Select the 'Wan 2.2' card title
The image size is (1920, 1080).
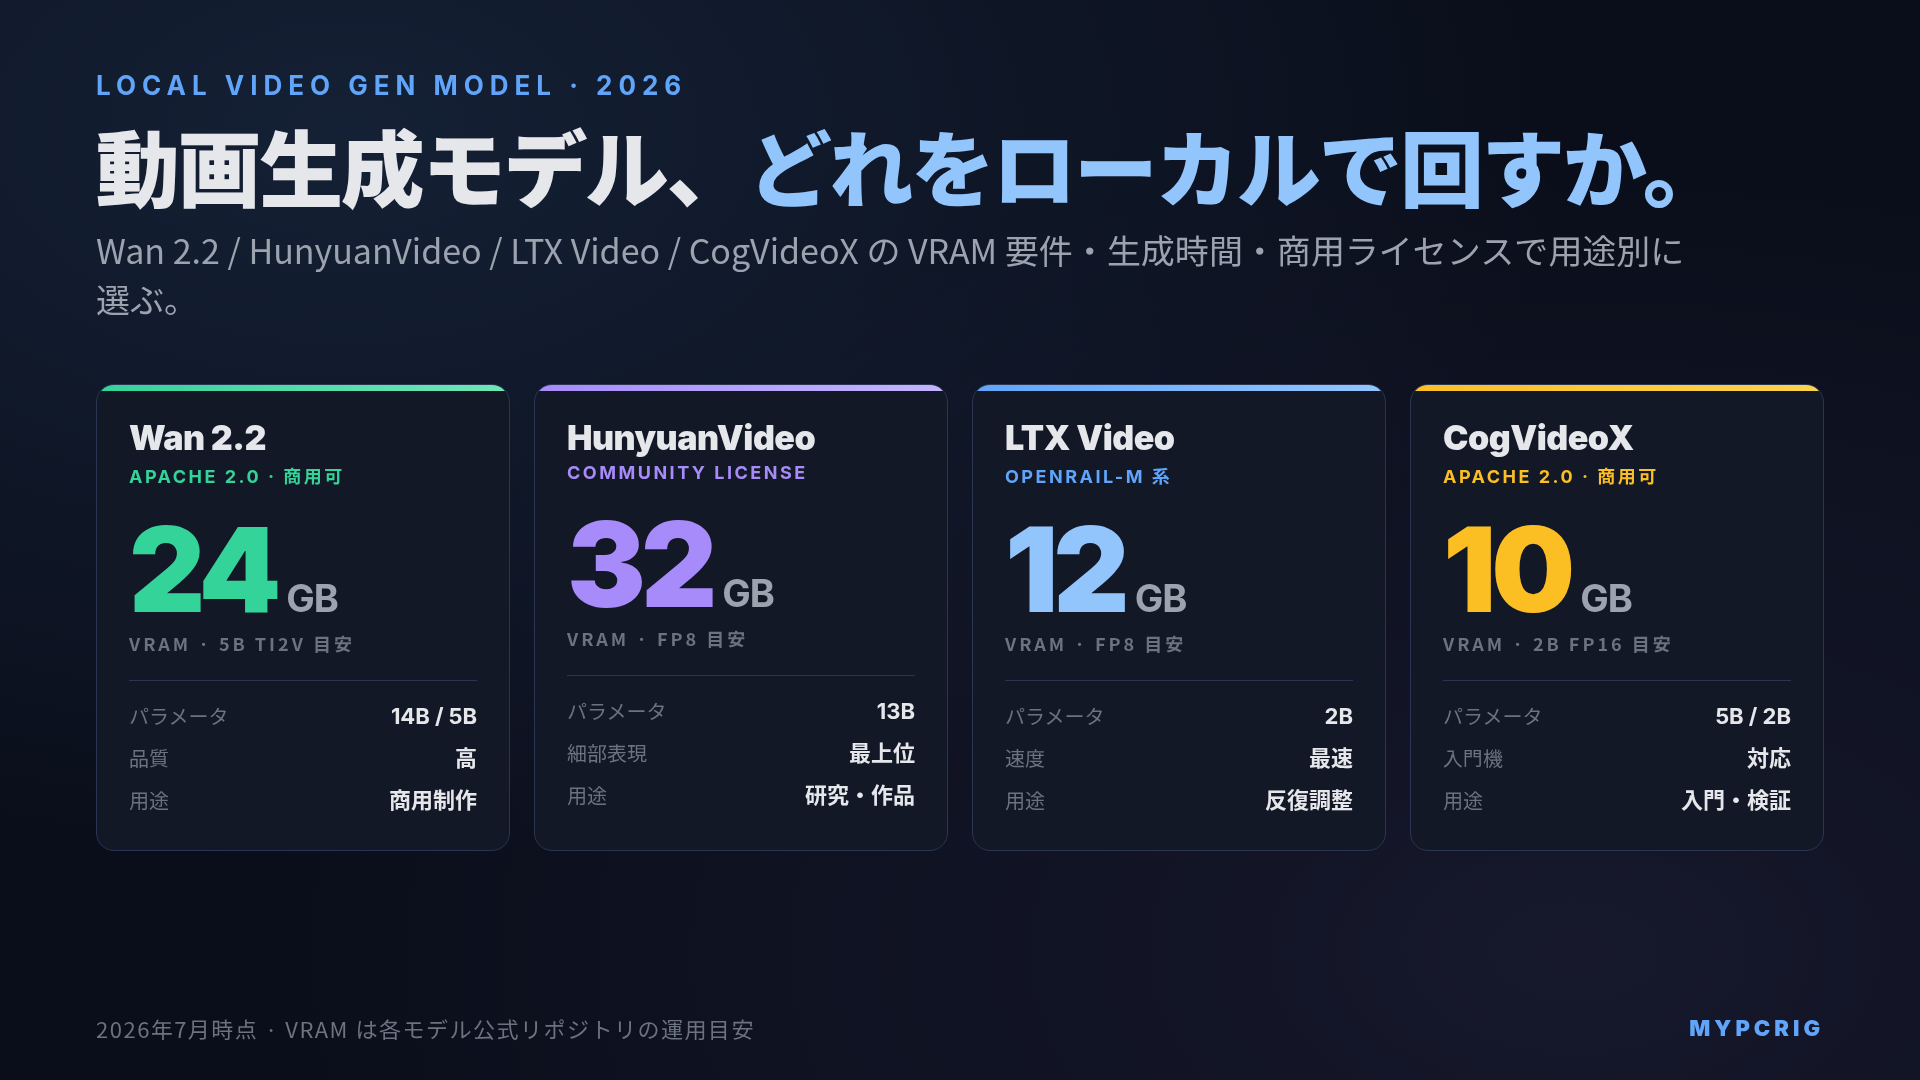198,438
